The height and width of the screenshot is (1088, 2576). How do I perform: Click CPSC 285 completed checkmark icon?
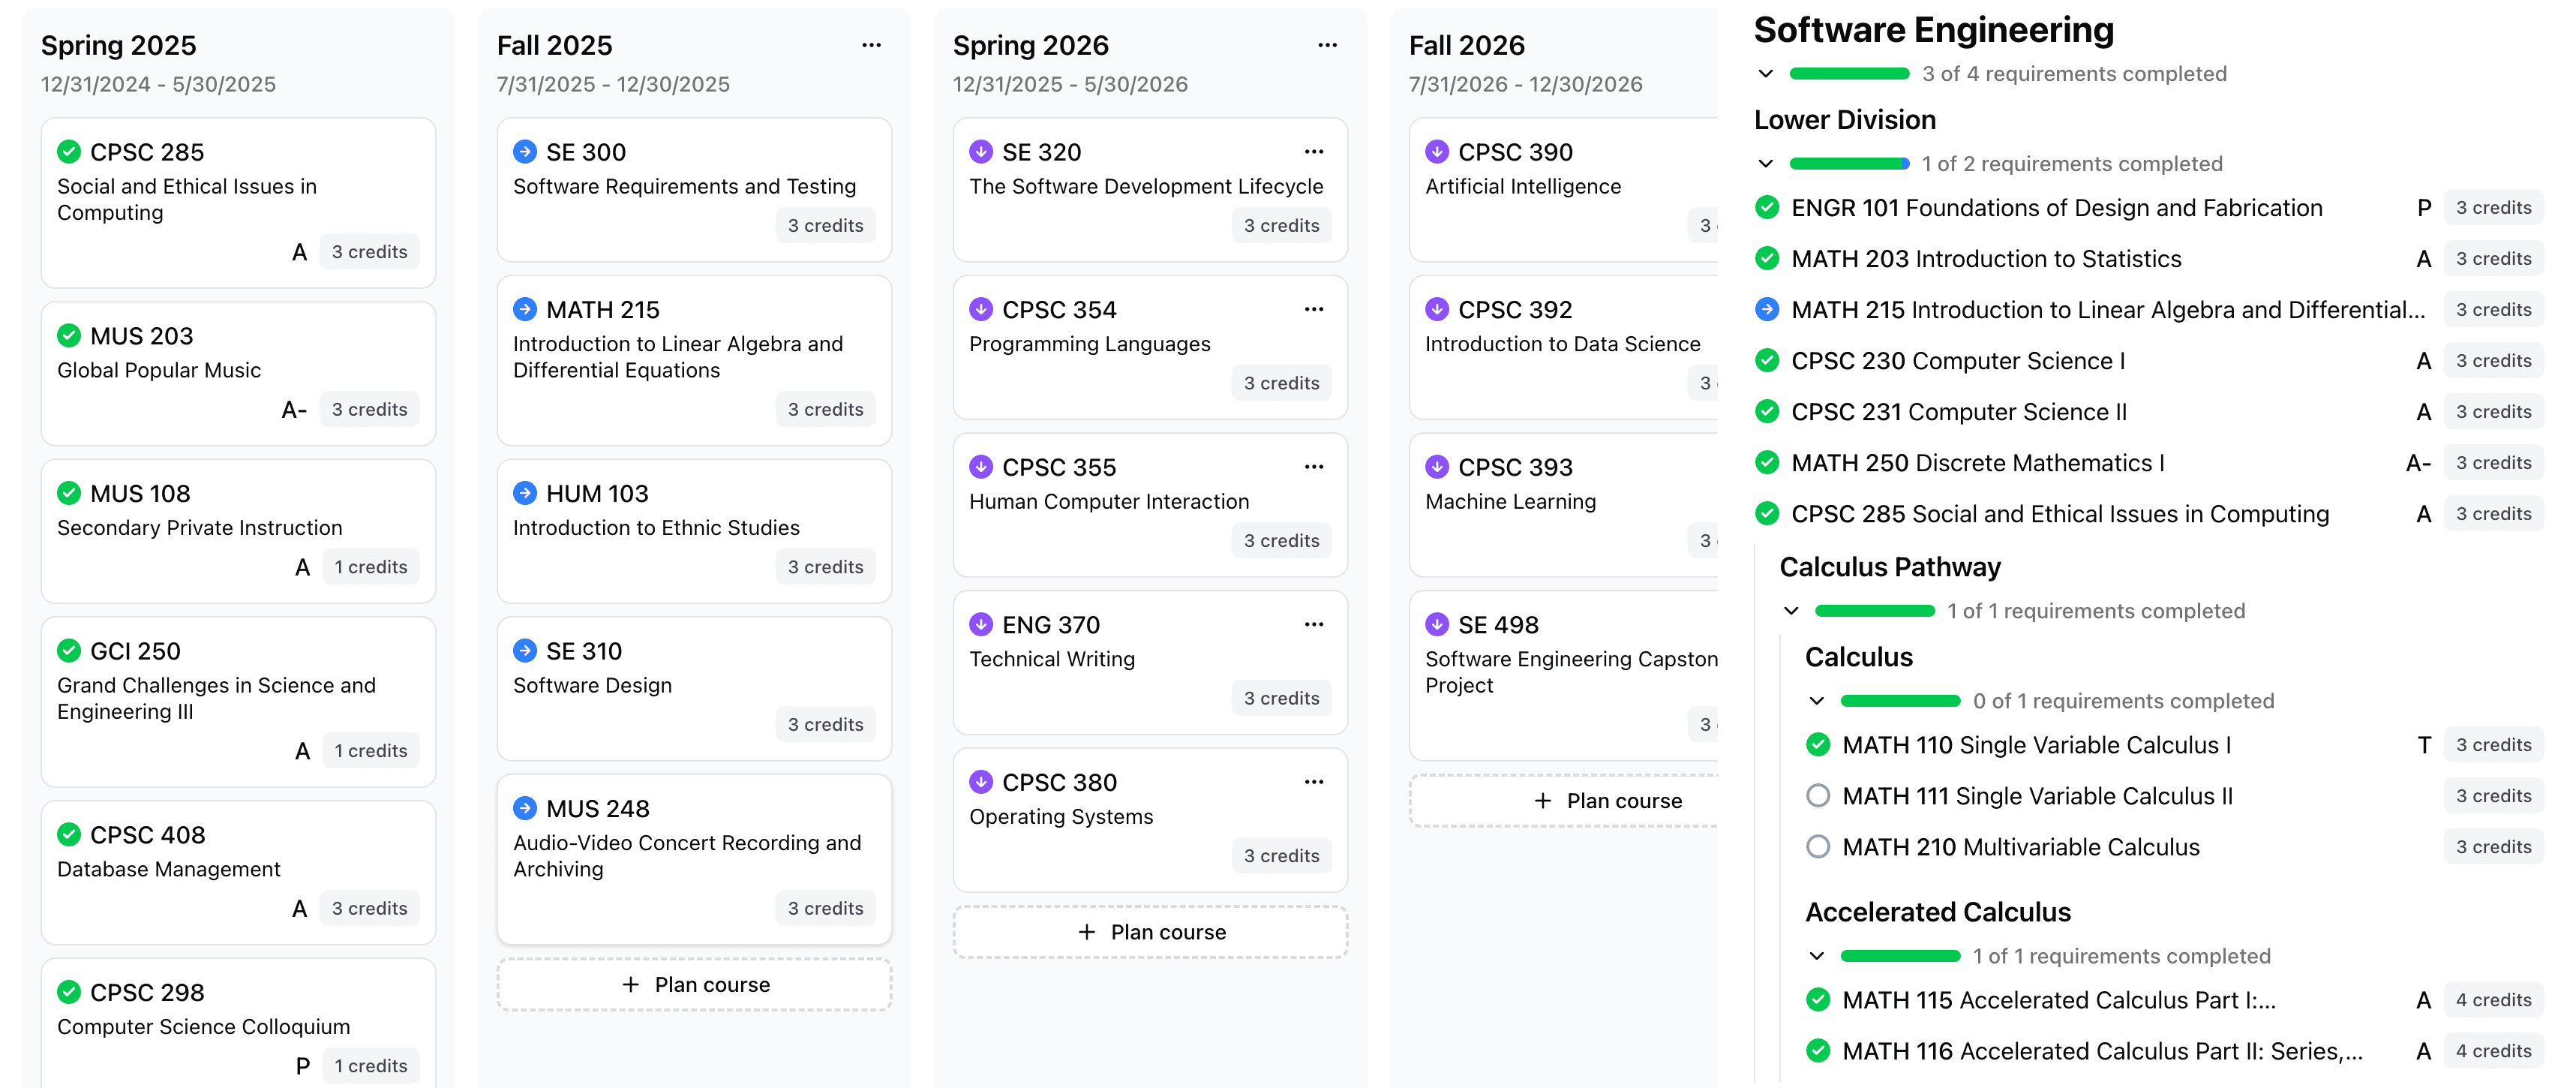(x=69, y=152)
